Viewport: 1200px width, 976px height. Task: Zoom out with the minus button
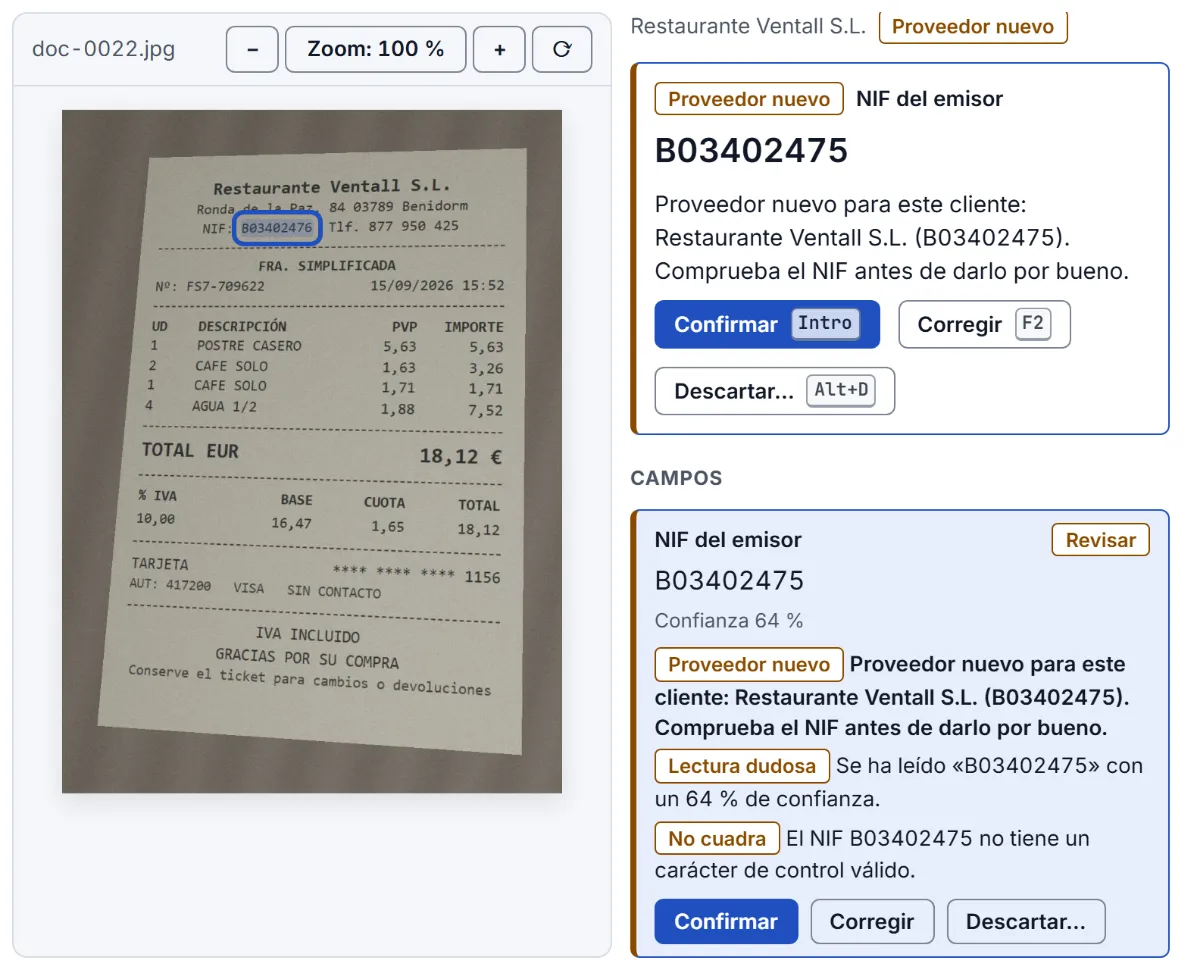pos(252,49)
